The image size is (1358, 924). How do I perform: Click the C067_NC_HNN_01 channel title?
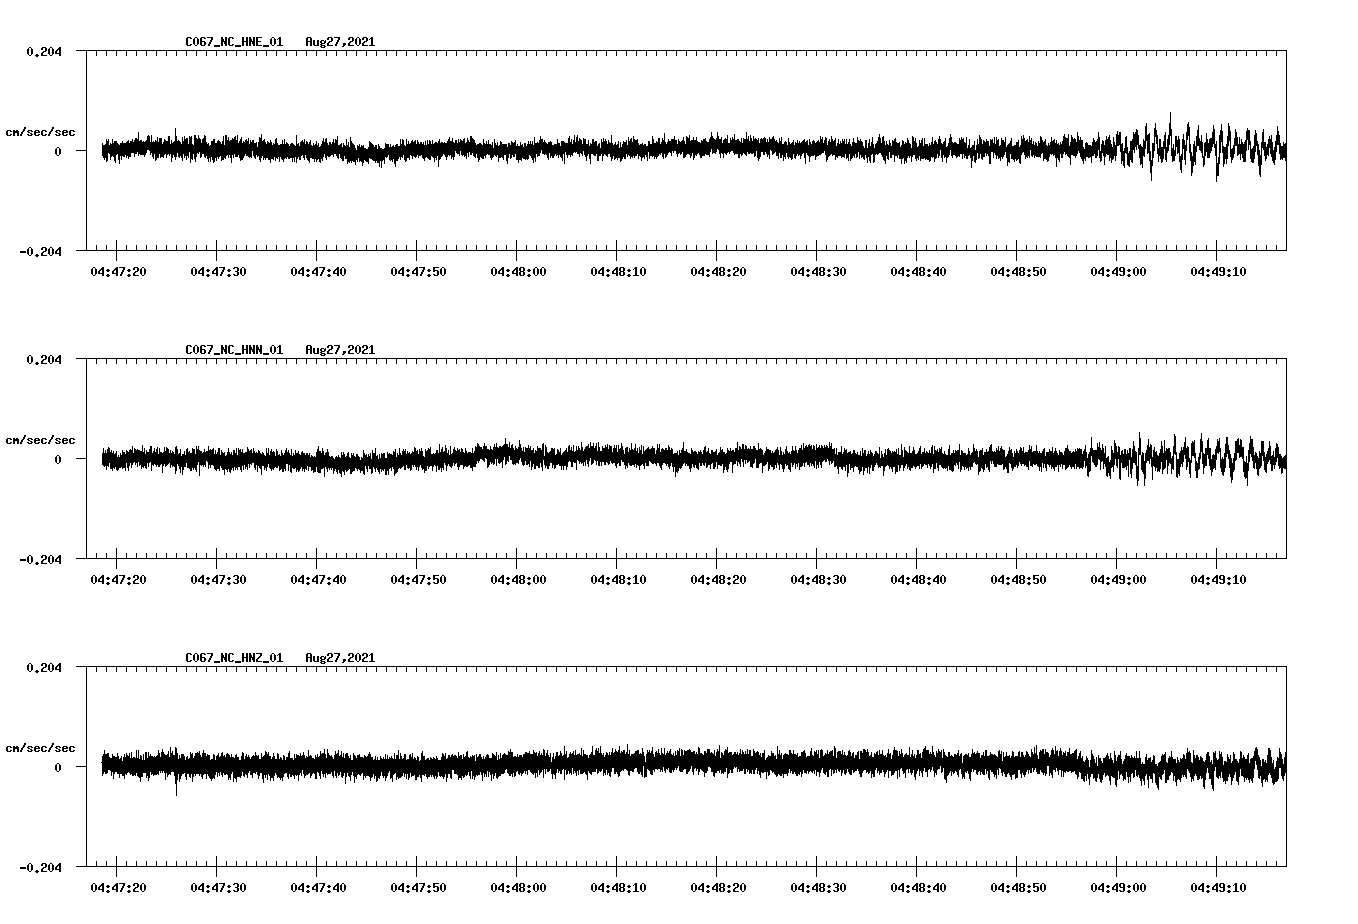click(234, 350)
